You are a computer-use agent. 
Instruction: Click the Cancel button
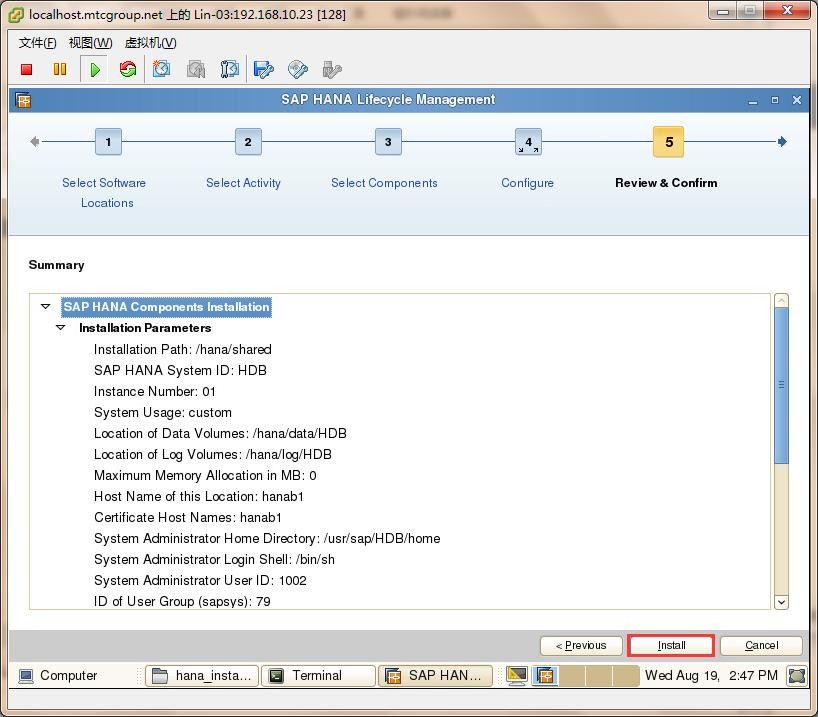[x=761, y=646]
